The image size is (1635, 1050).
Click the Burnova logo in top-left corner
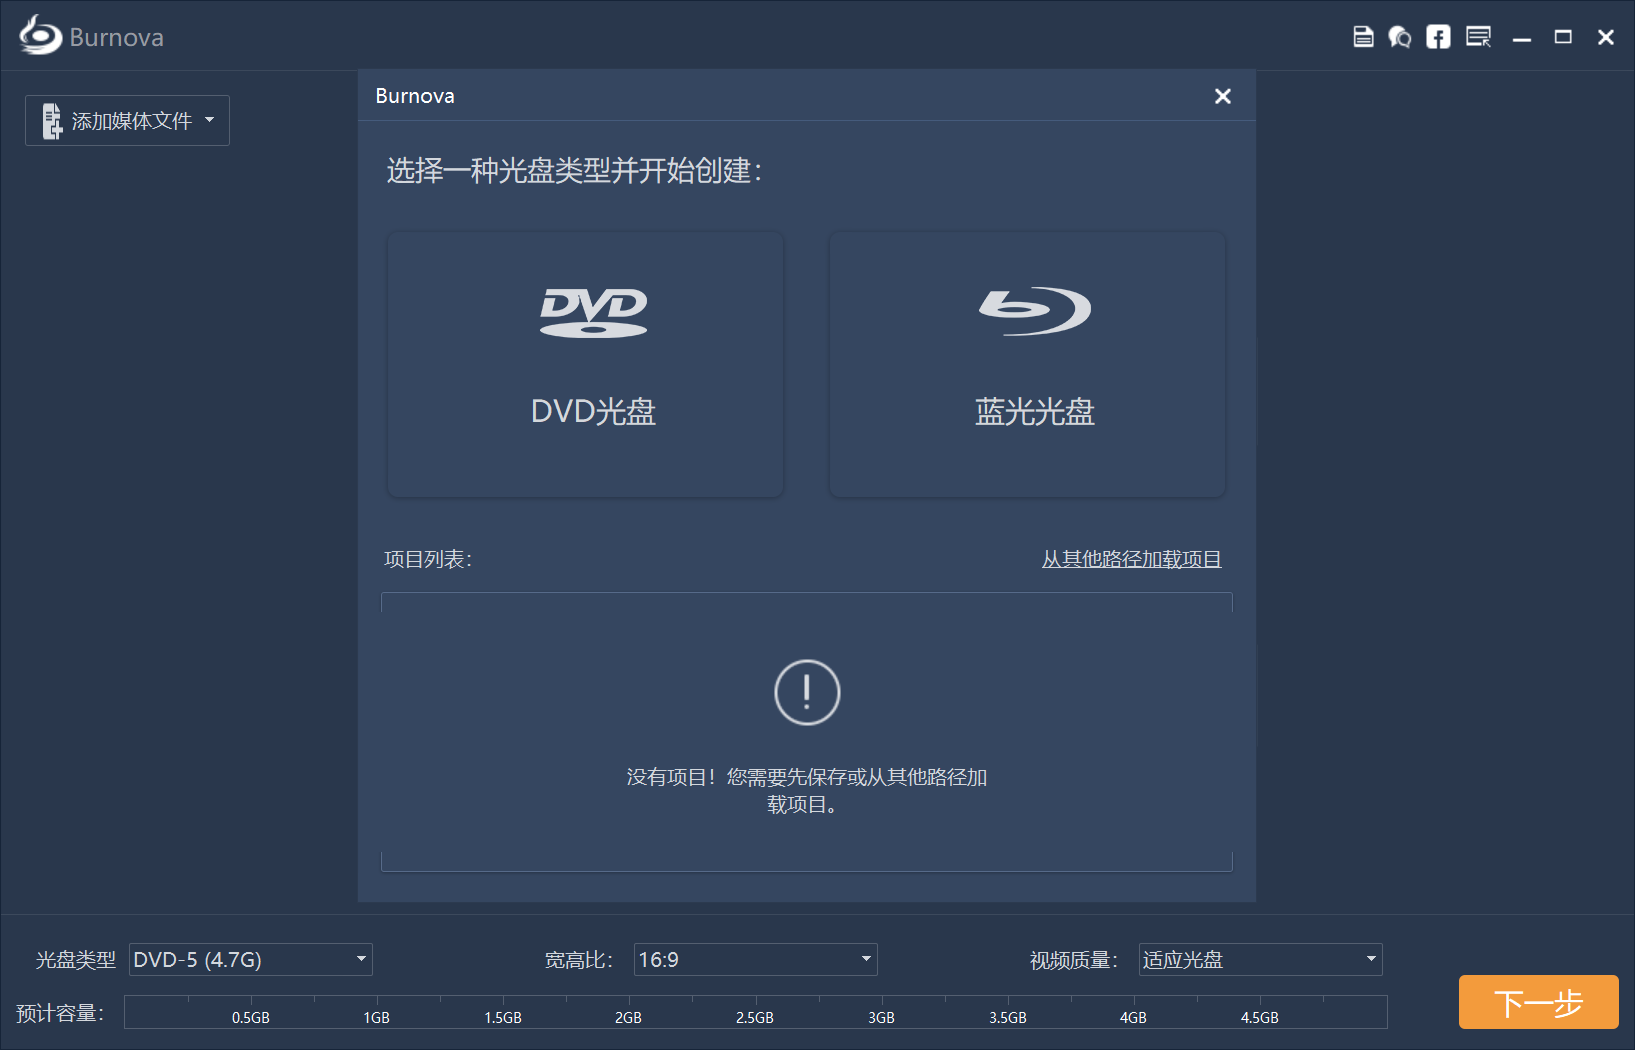tap(41, 36)
